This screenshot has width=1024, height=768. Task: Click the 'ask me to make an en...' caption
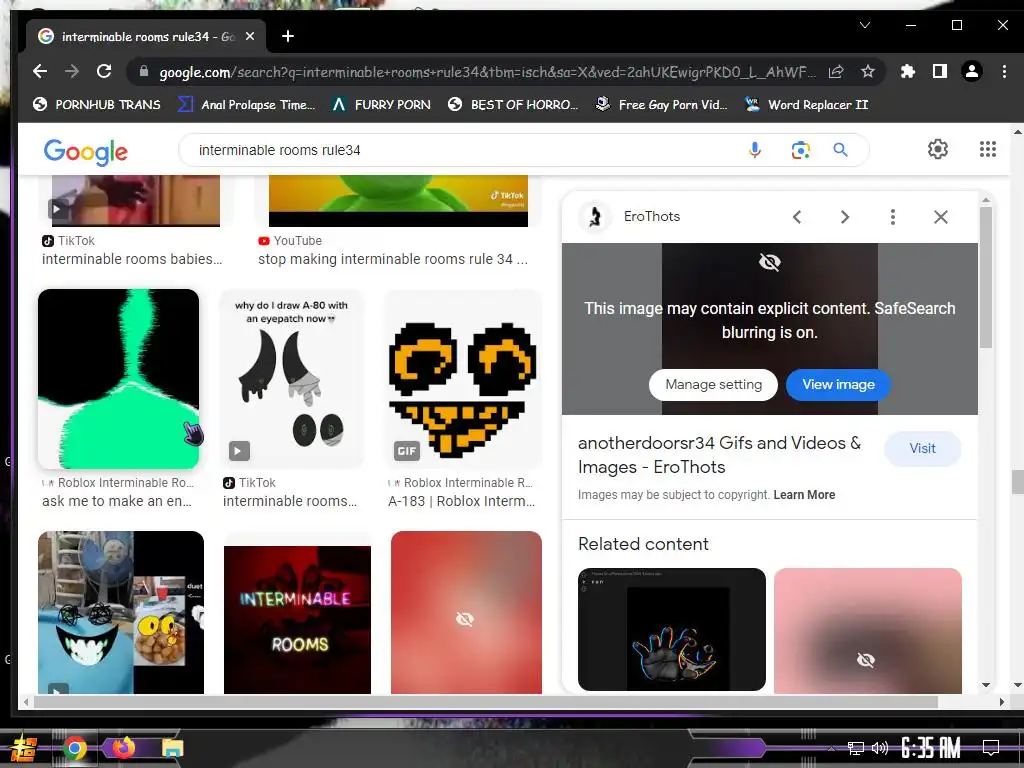click(x=117, y=501)
